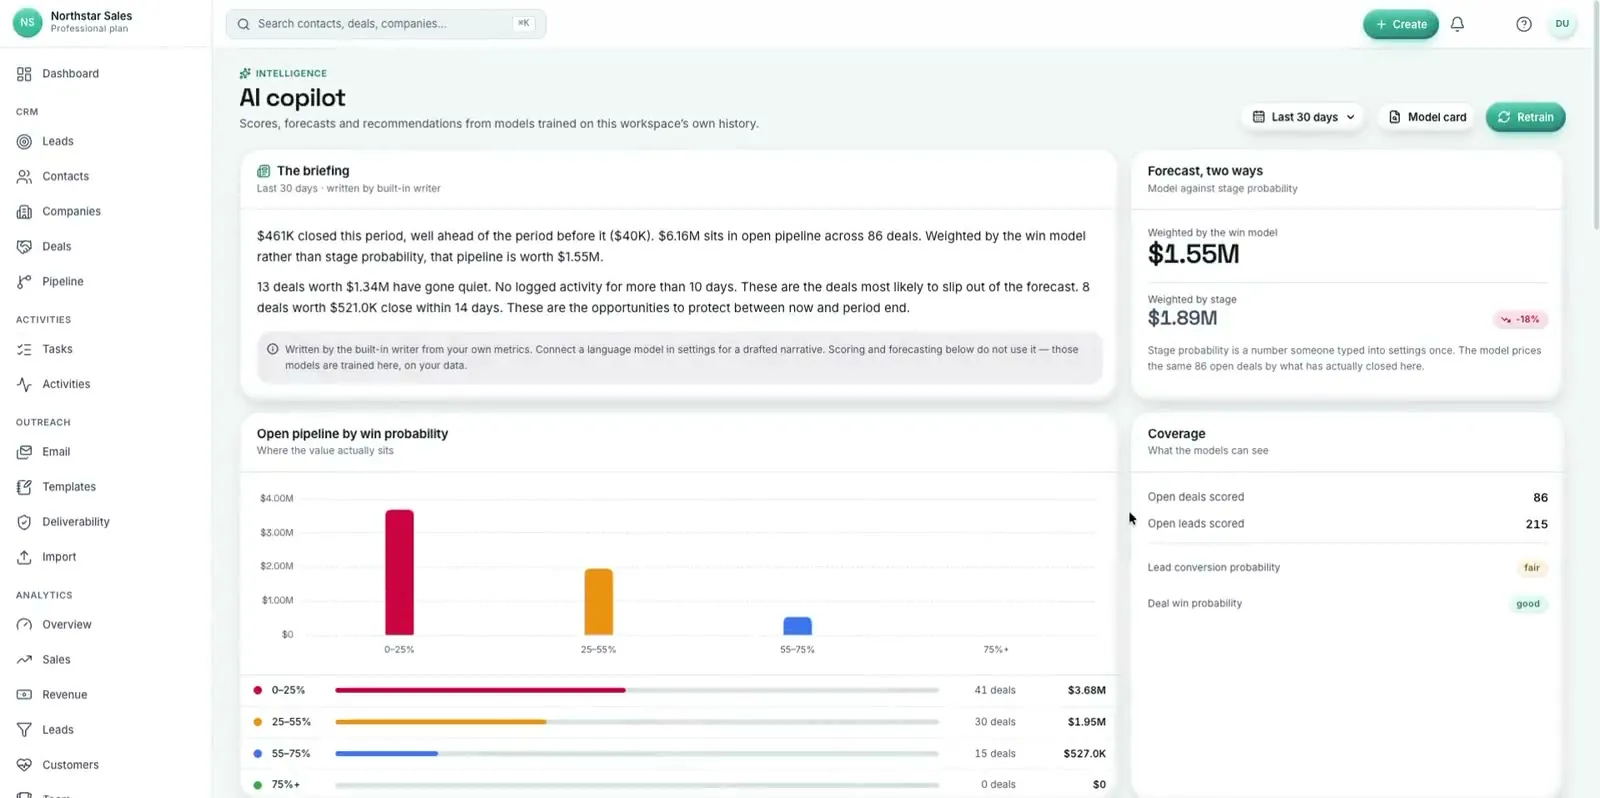The width and height of the screenshot is (1600, 798).
Task: Open notifications bell icon
Action: [x=1457, y=24]
